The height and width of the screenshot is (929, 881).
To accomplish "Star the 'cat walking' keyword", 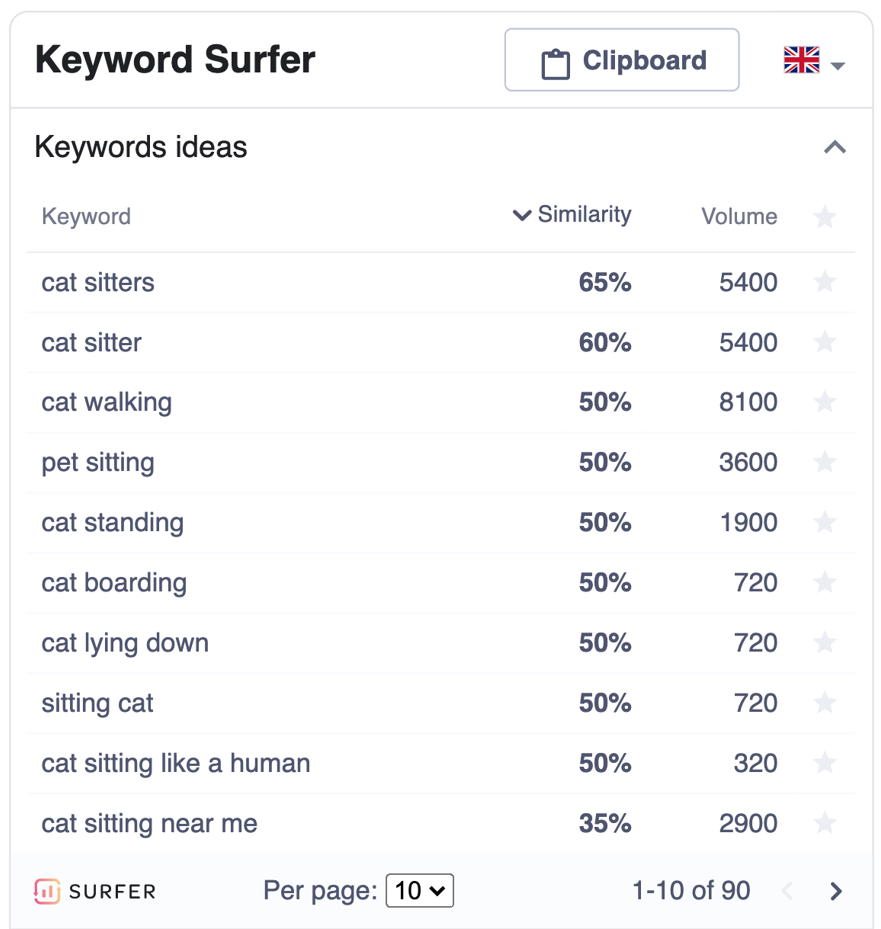I will coord(825,402).
